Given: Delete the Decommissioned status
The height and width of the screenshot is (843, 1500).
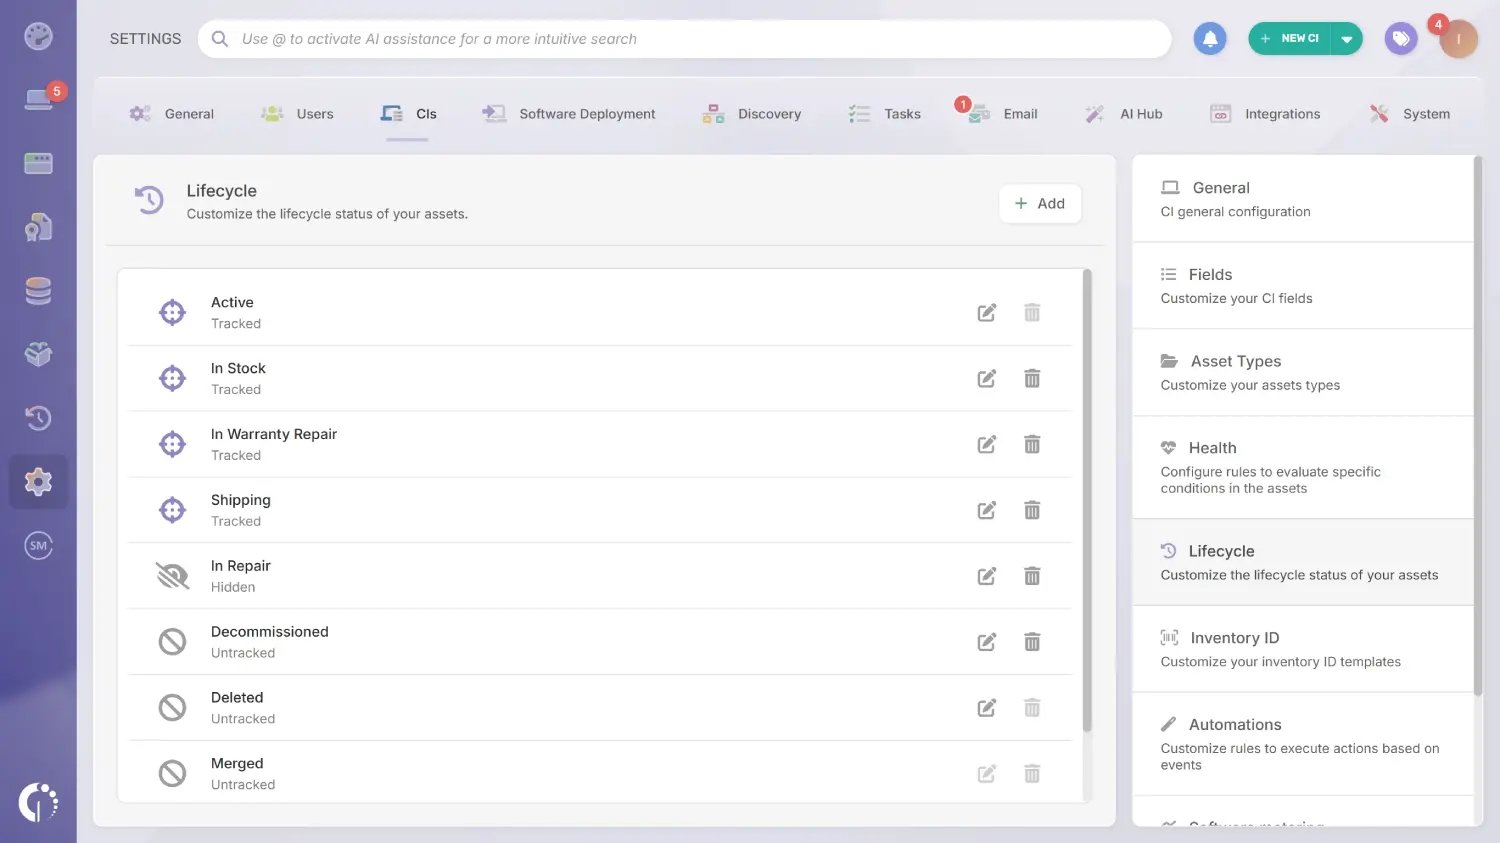Looking at the screenshot, I should coord(1032,641).
